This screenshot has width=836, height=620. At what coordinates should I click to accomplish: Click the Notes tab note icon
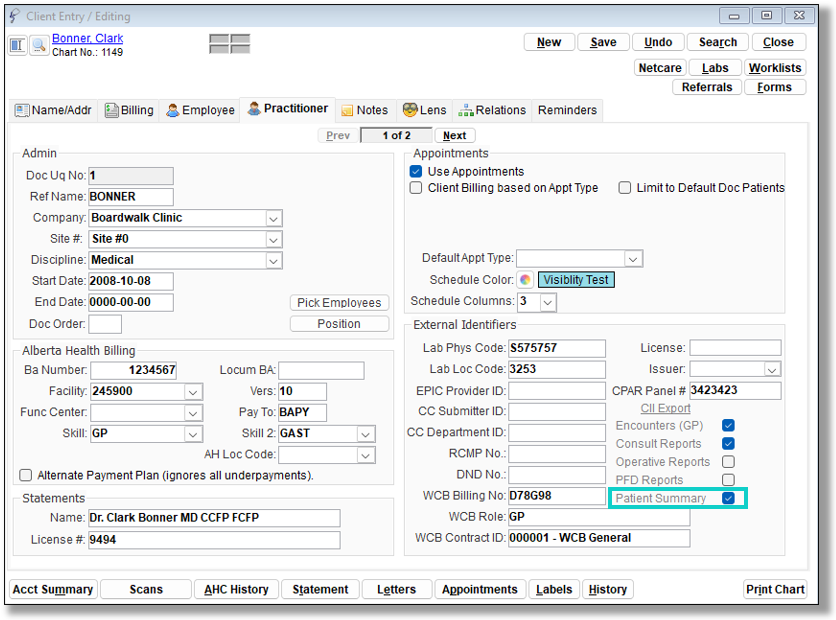tap(347, 110)
